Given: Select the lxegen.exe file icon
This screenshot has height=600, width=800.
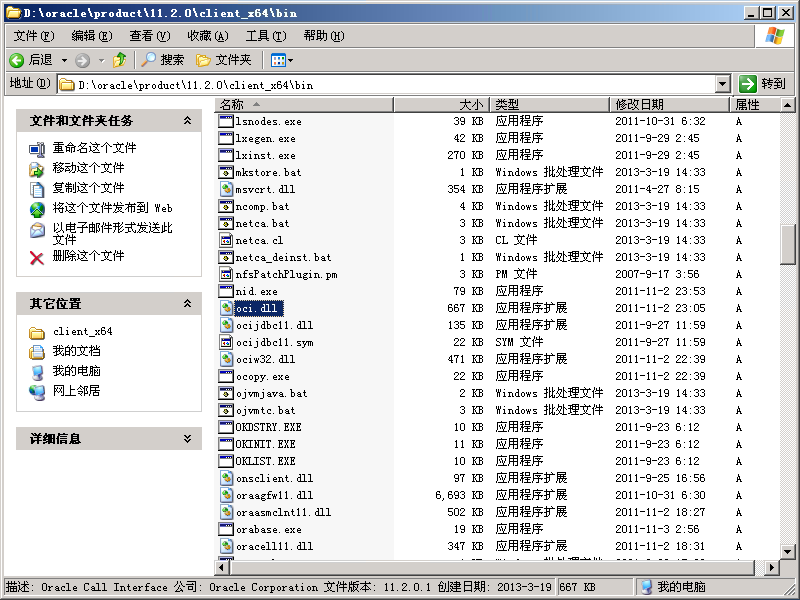Looking at the screenshot, I should [226, 138].
